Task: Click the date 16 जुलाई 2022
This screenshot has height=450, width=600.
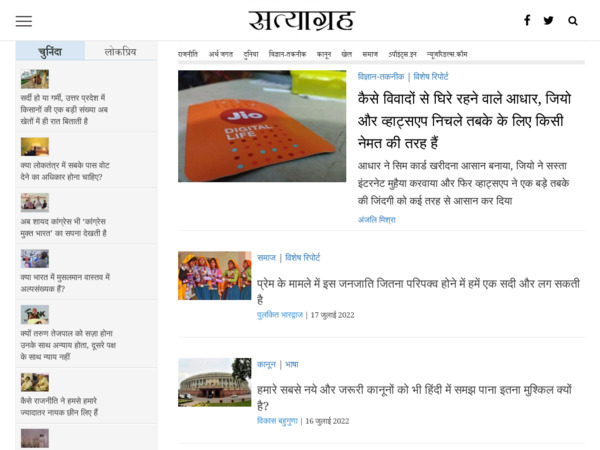Action: click(x=327, y=421)
